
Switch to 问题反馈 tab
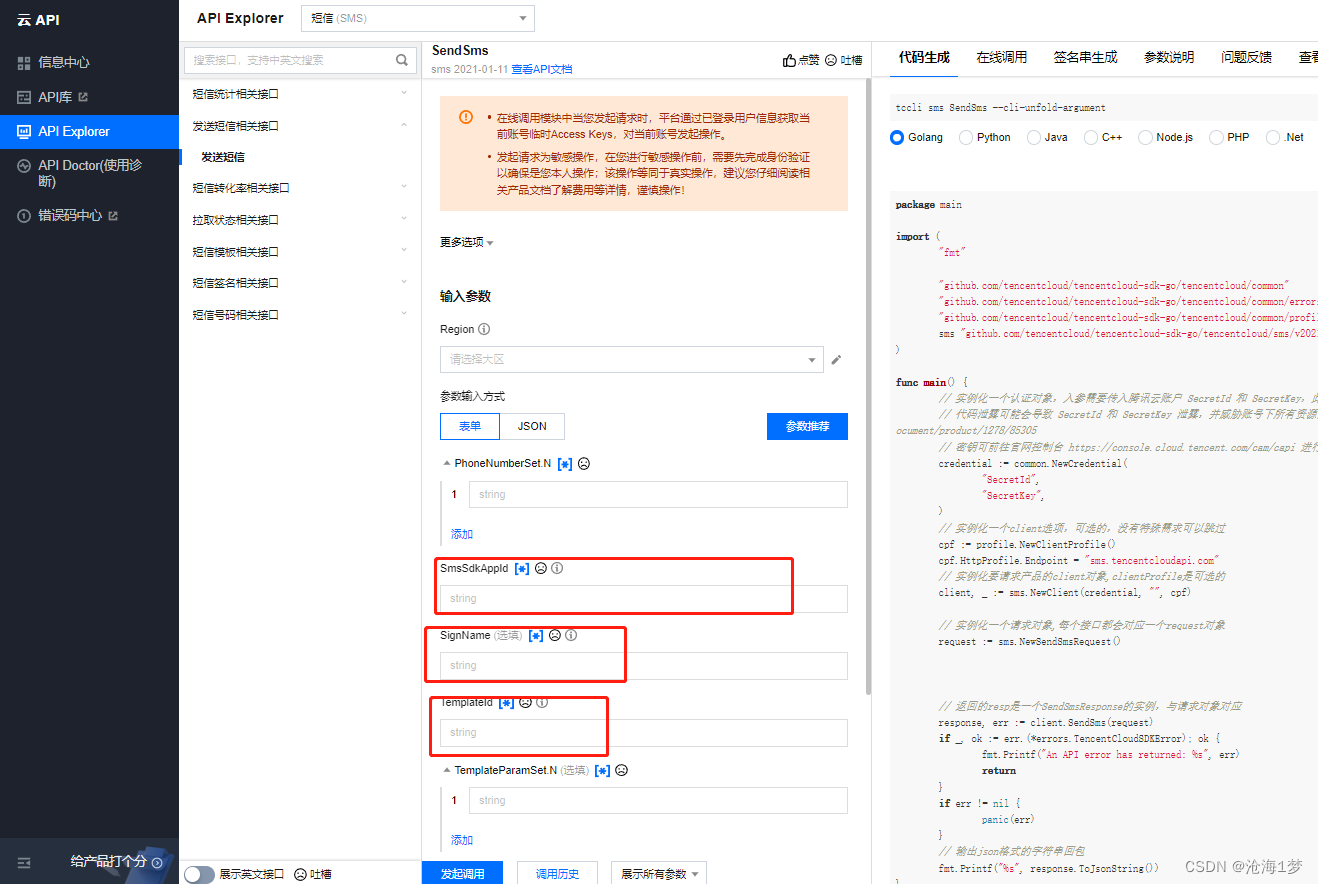(x=1246, y=57)
